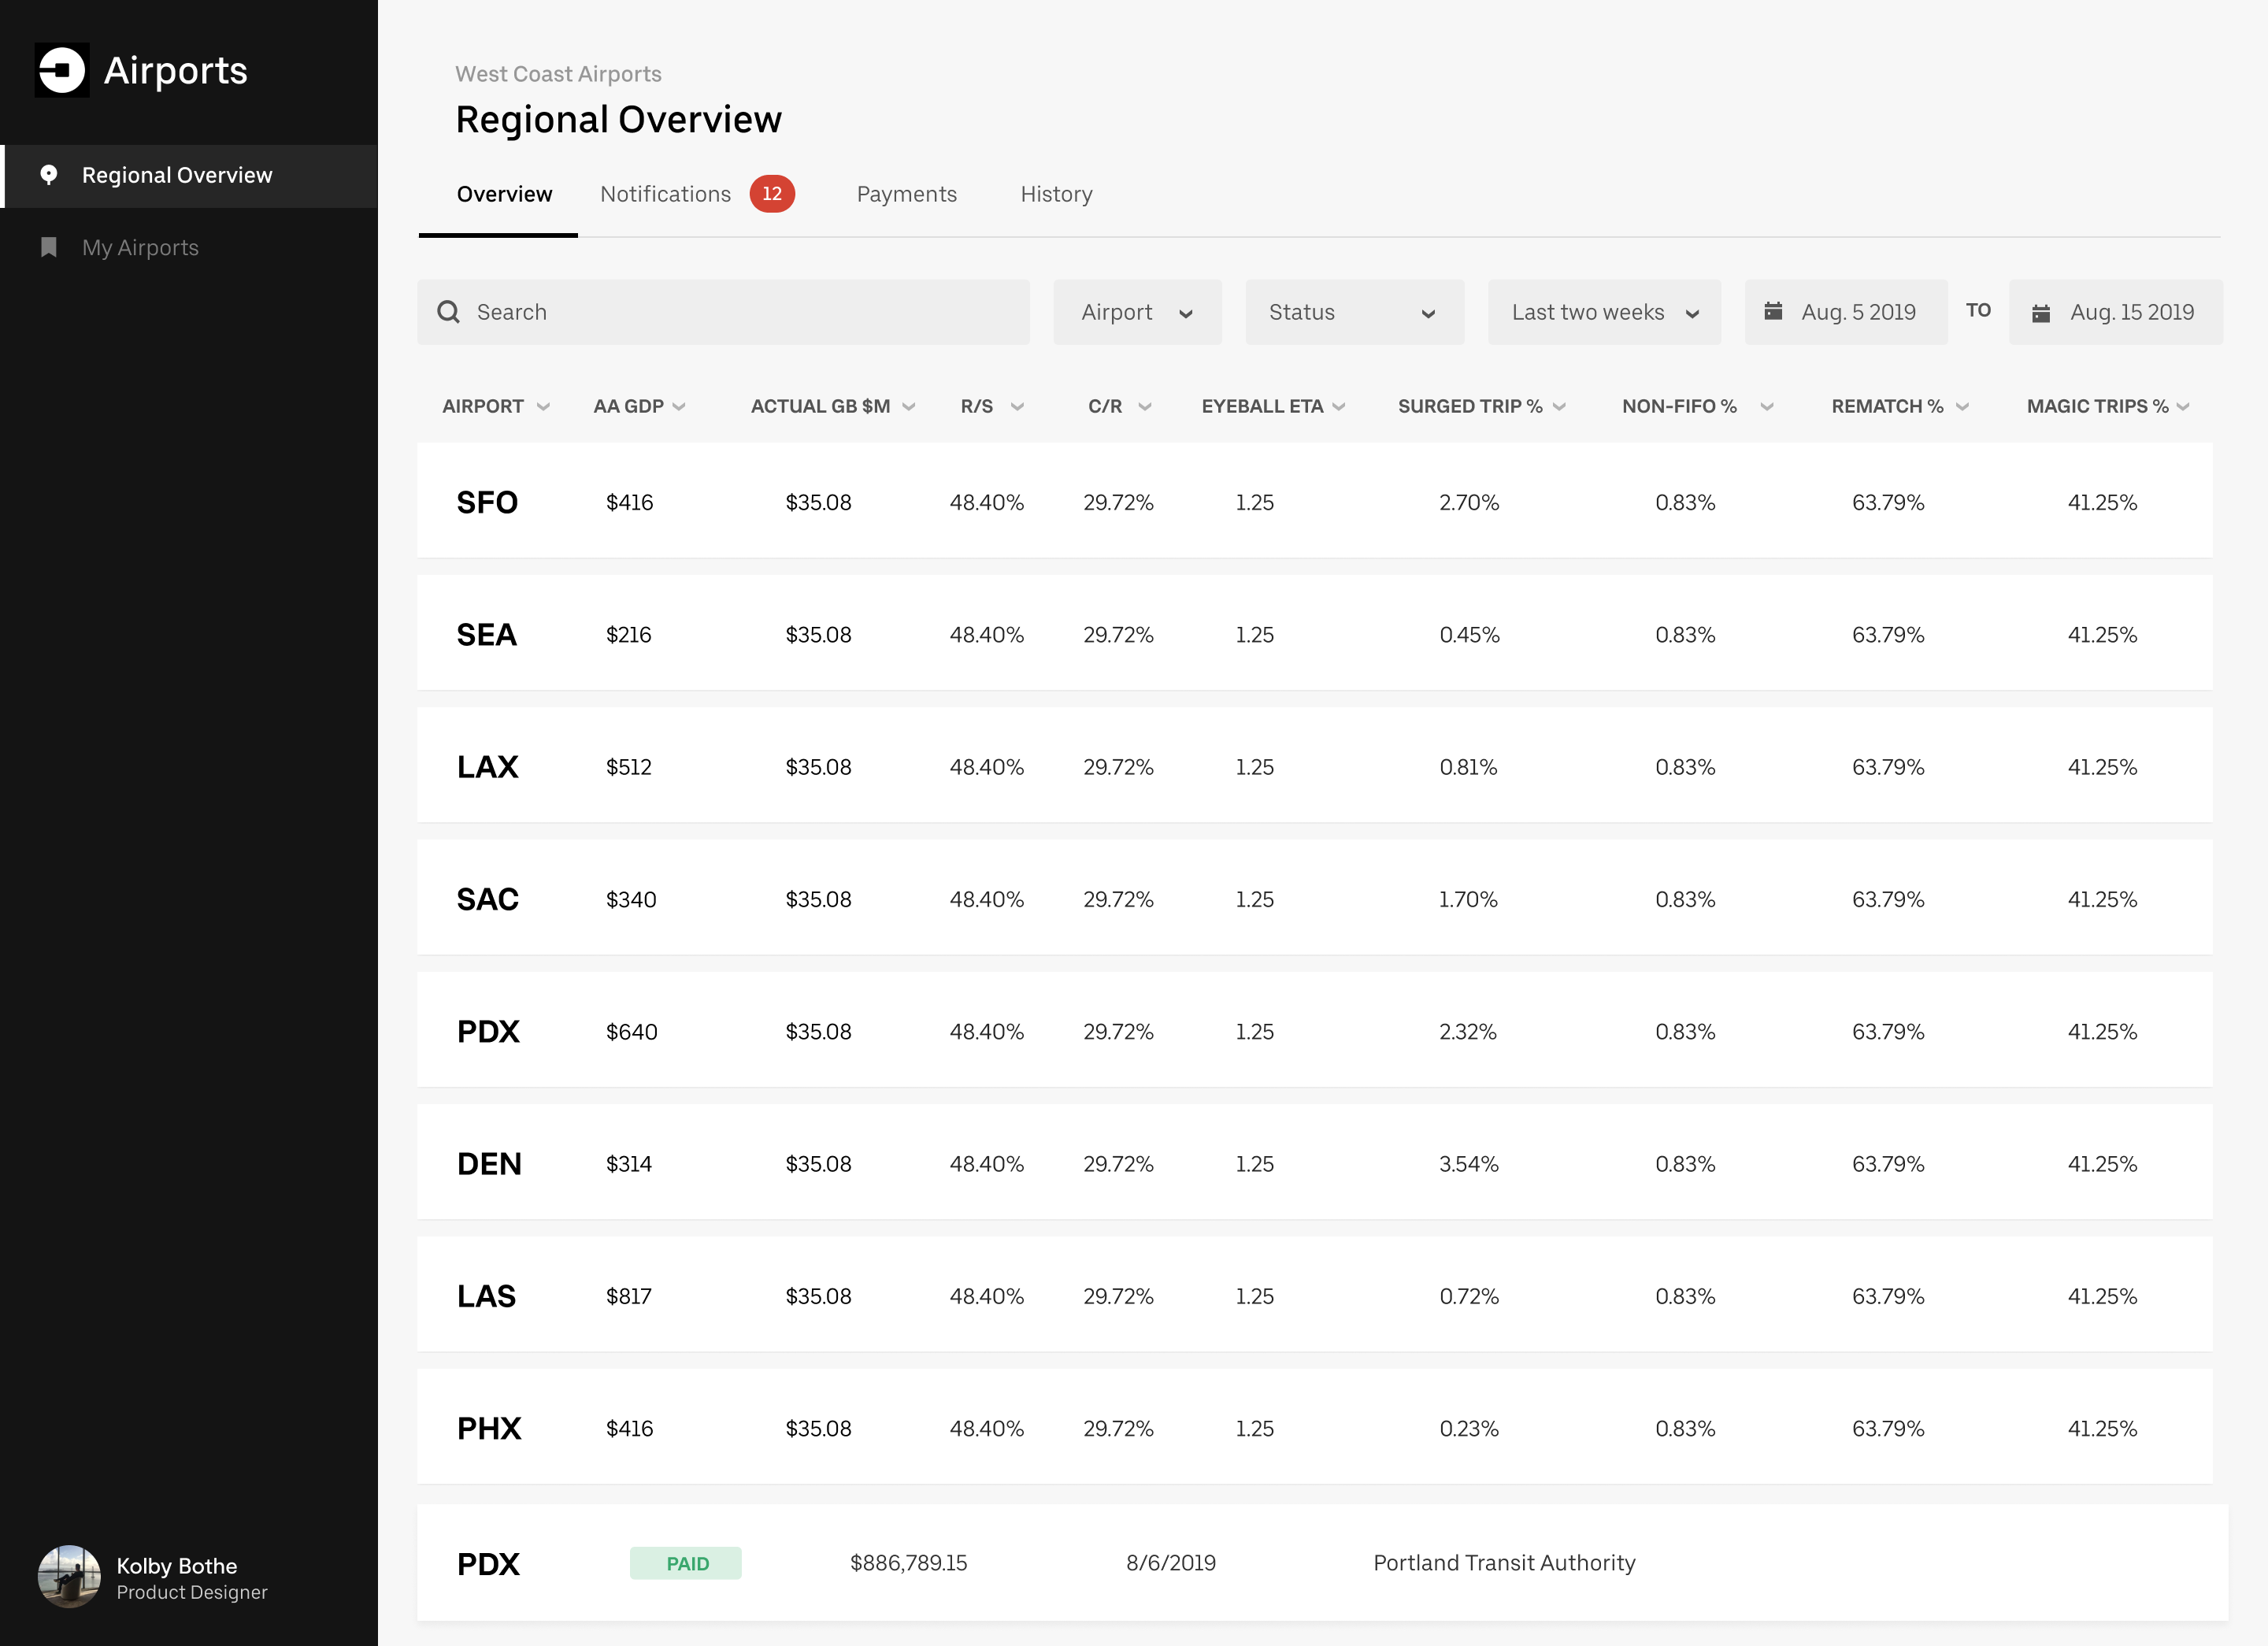Viewport: 2268px width, 1646px height.
Task: Select the LAS airport row
Action: tap(1314, 1294)
